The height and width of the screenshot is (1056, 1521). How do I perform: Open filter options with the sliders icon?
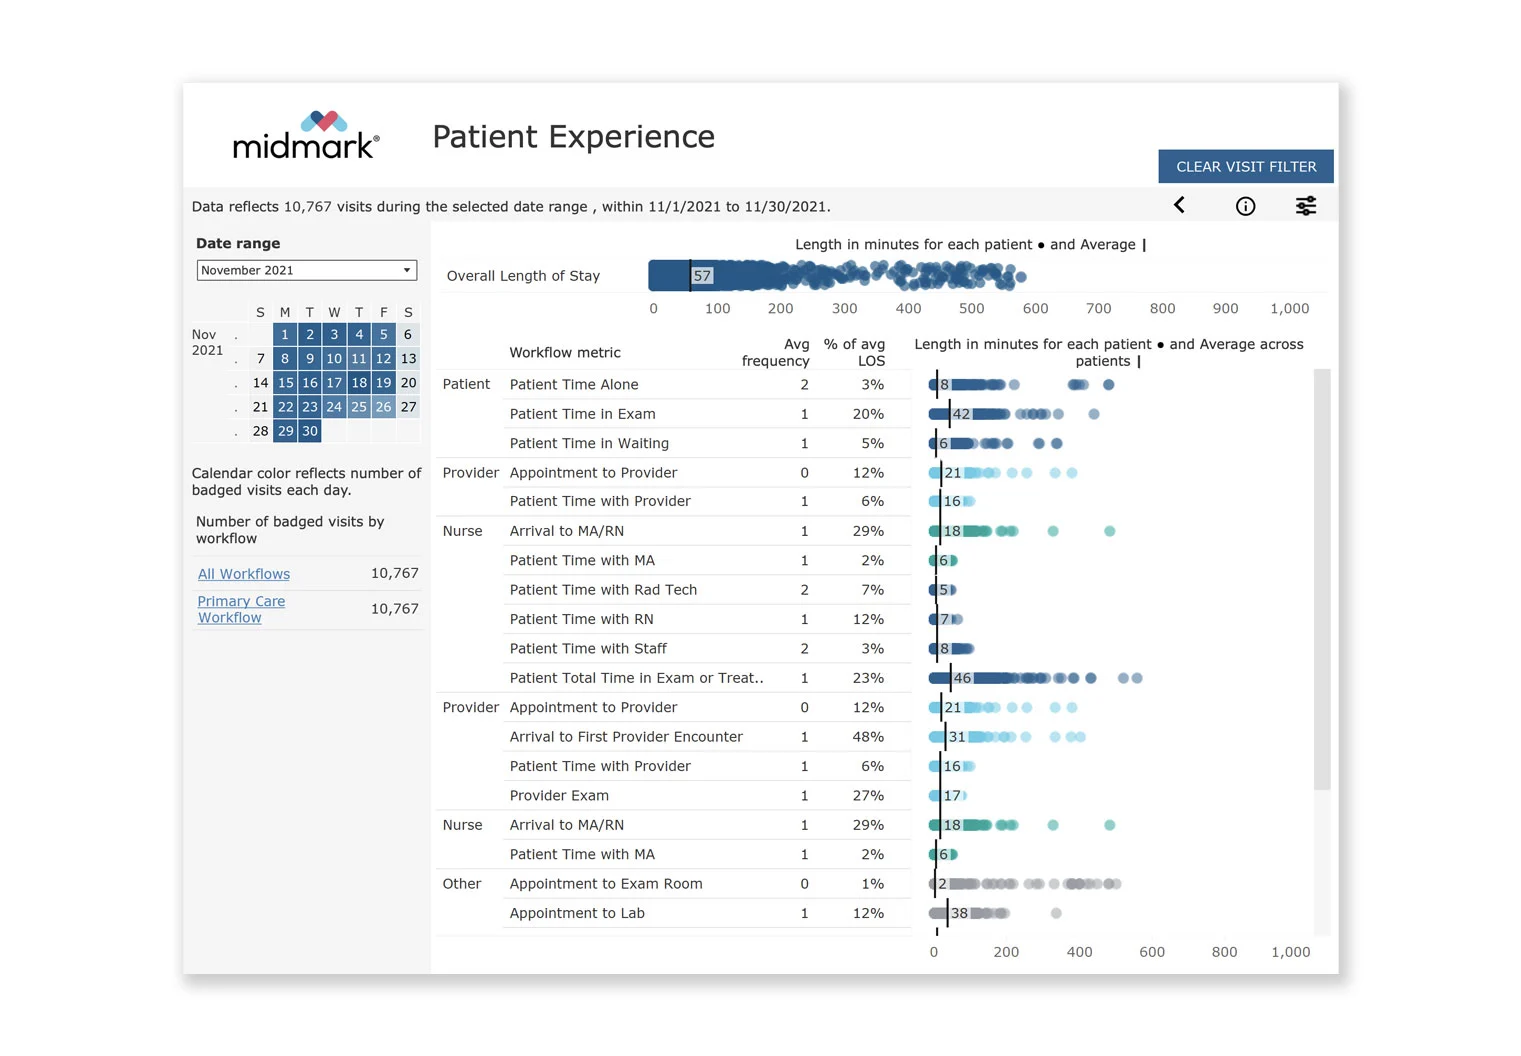point(1306,205)
